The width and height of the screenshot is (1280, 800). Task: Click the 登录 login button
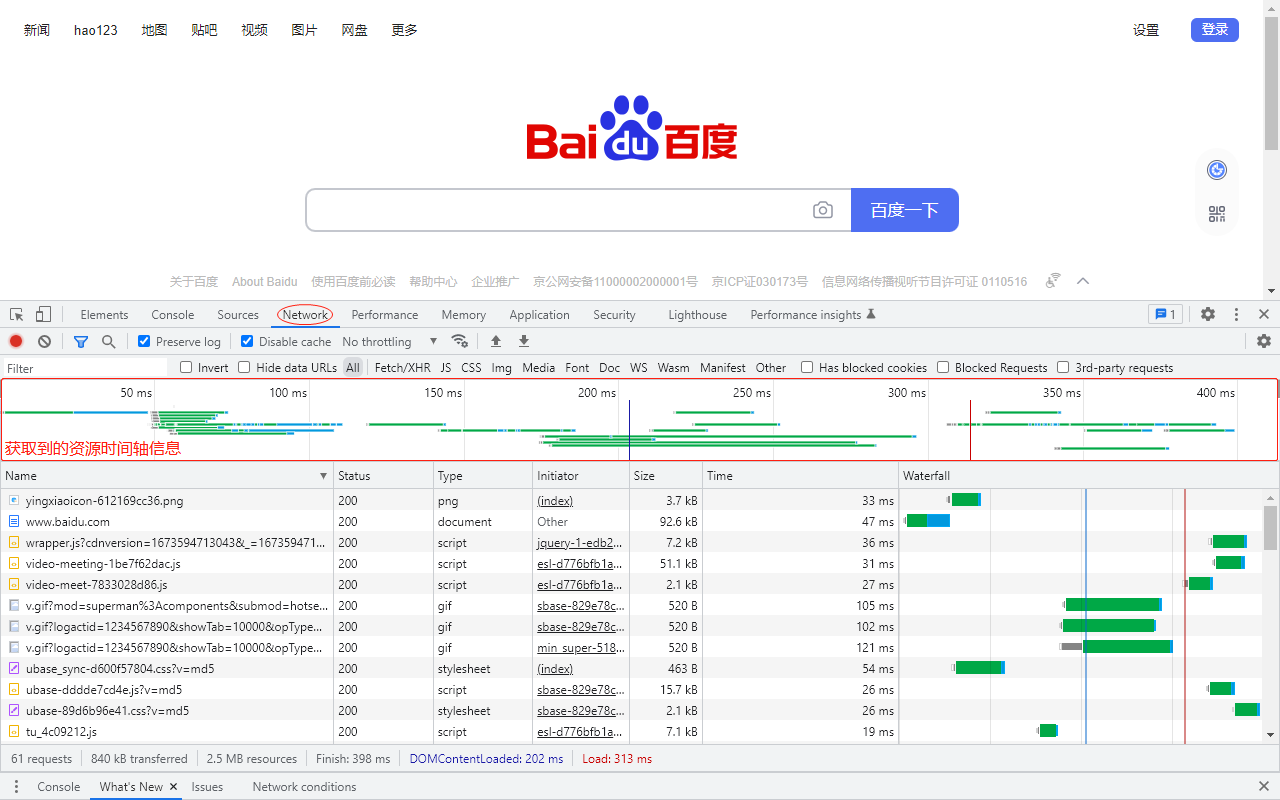(1215, 30)
